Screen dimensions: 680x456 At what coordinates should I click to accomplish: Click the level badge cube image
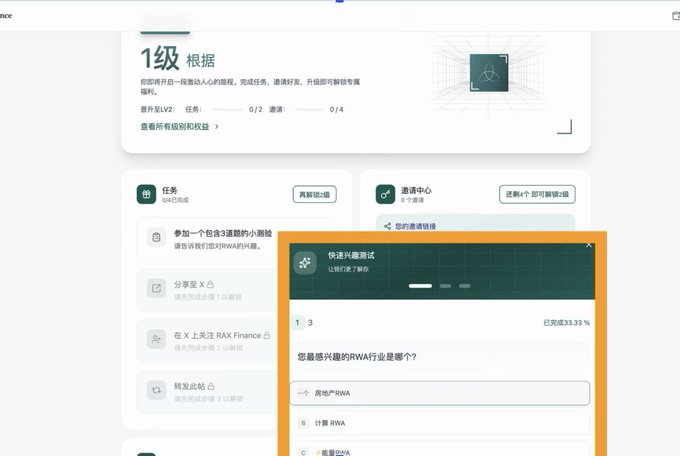[489, 72]
